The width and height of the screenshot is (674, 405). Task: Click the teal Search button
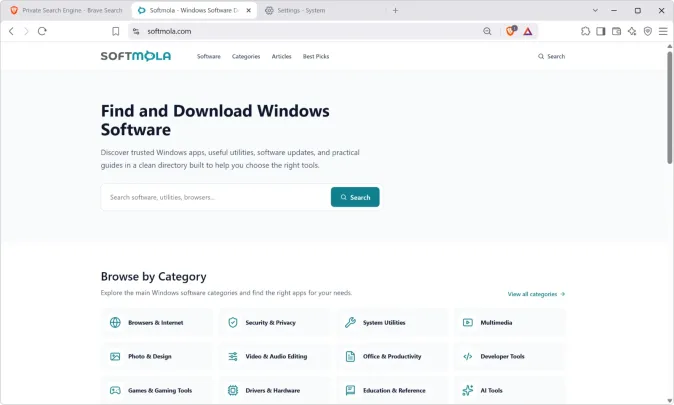(355, 197)
